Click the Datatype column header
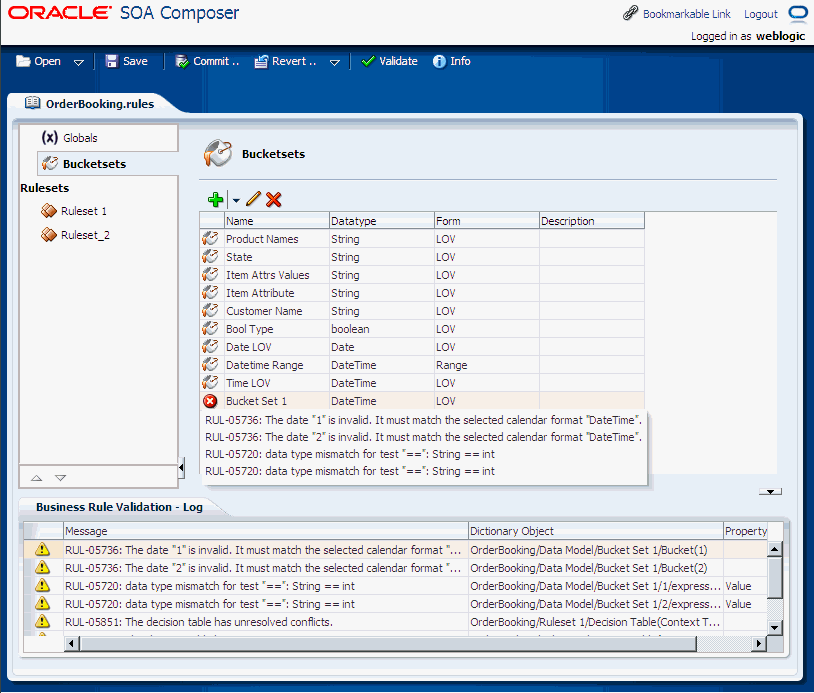Screen dimensions: 814x693 382,221
